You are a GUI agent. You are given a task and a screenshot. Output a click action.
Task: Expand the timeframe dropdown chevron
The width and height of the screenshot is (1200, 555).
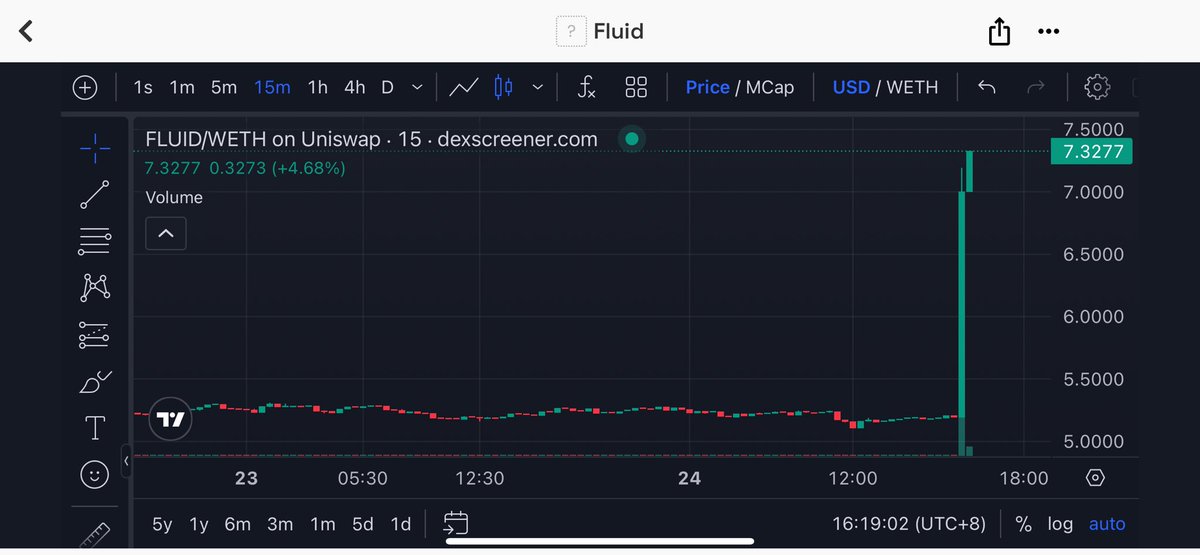(418, 88)
